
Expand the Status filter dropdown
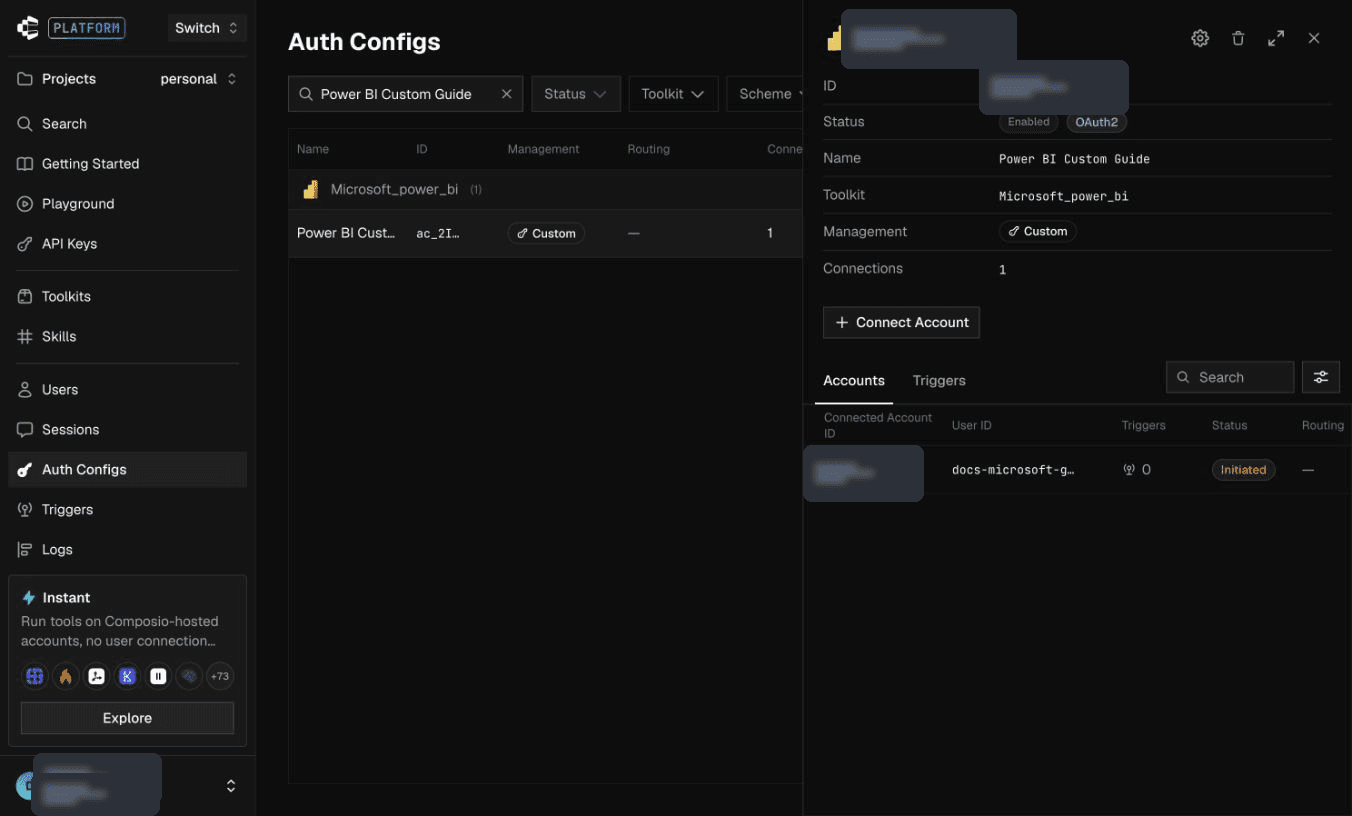click(576, 94)
